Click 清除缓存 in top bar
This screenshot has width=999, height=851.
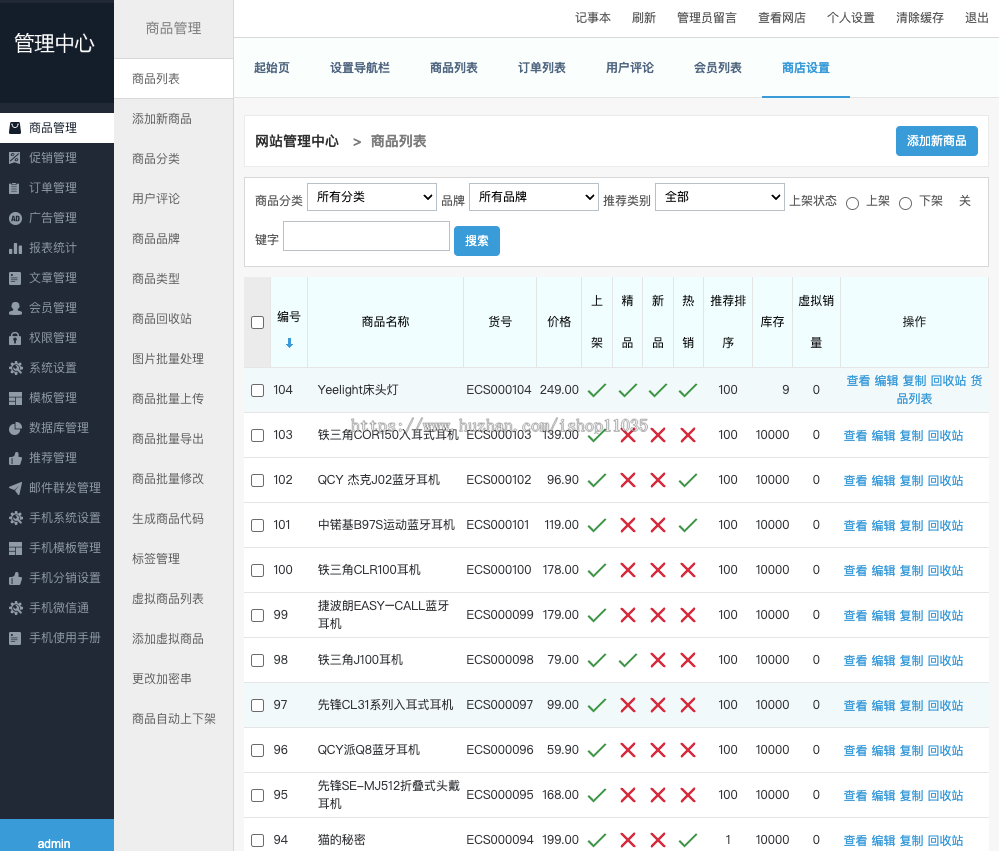[920, 18]
